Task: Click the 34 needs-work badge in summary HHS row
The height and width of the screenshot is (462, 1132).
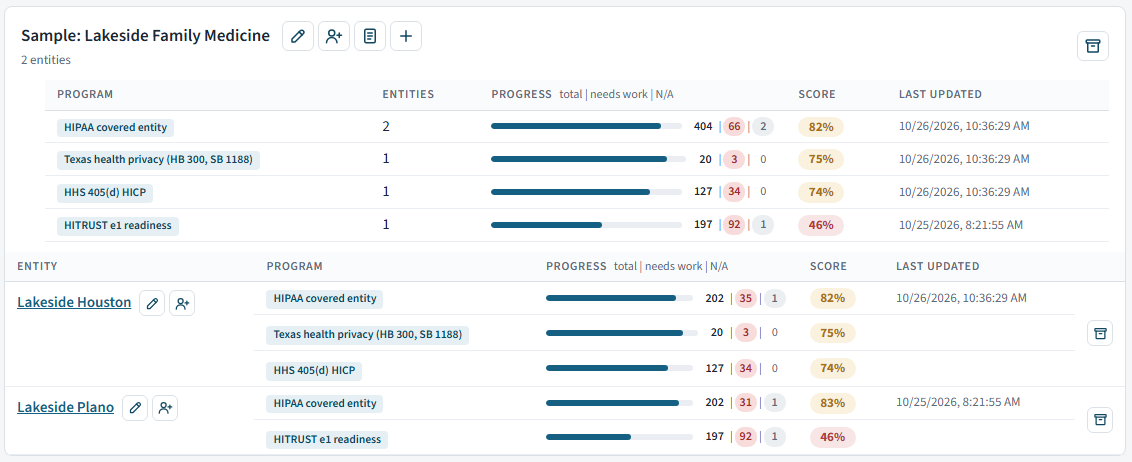Action: pyautogui.click(x=734, y=192)
